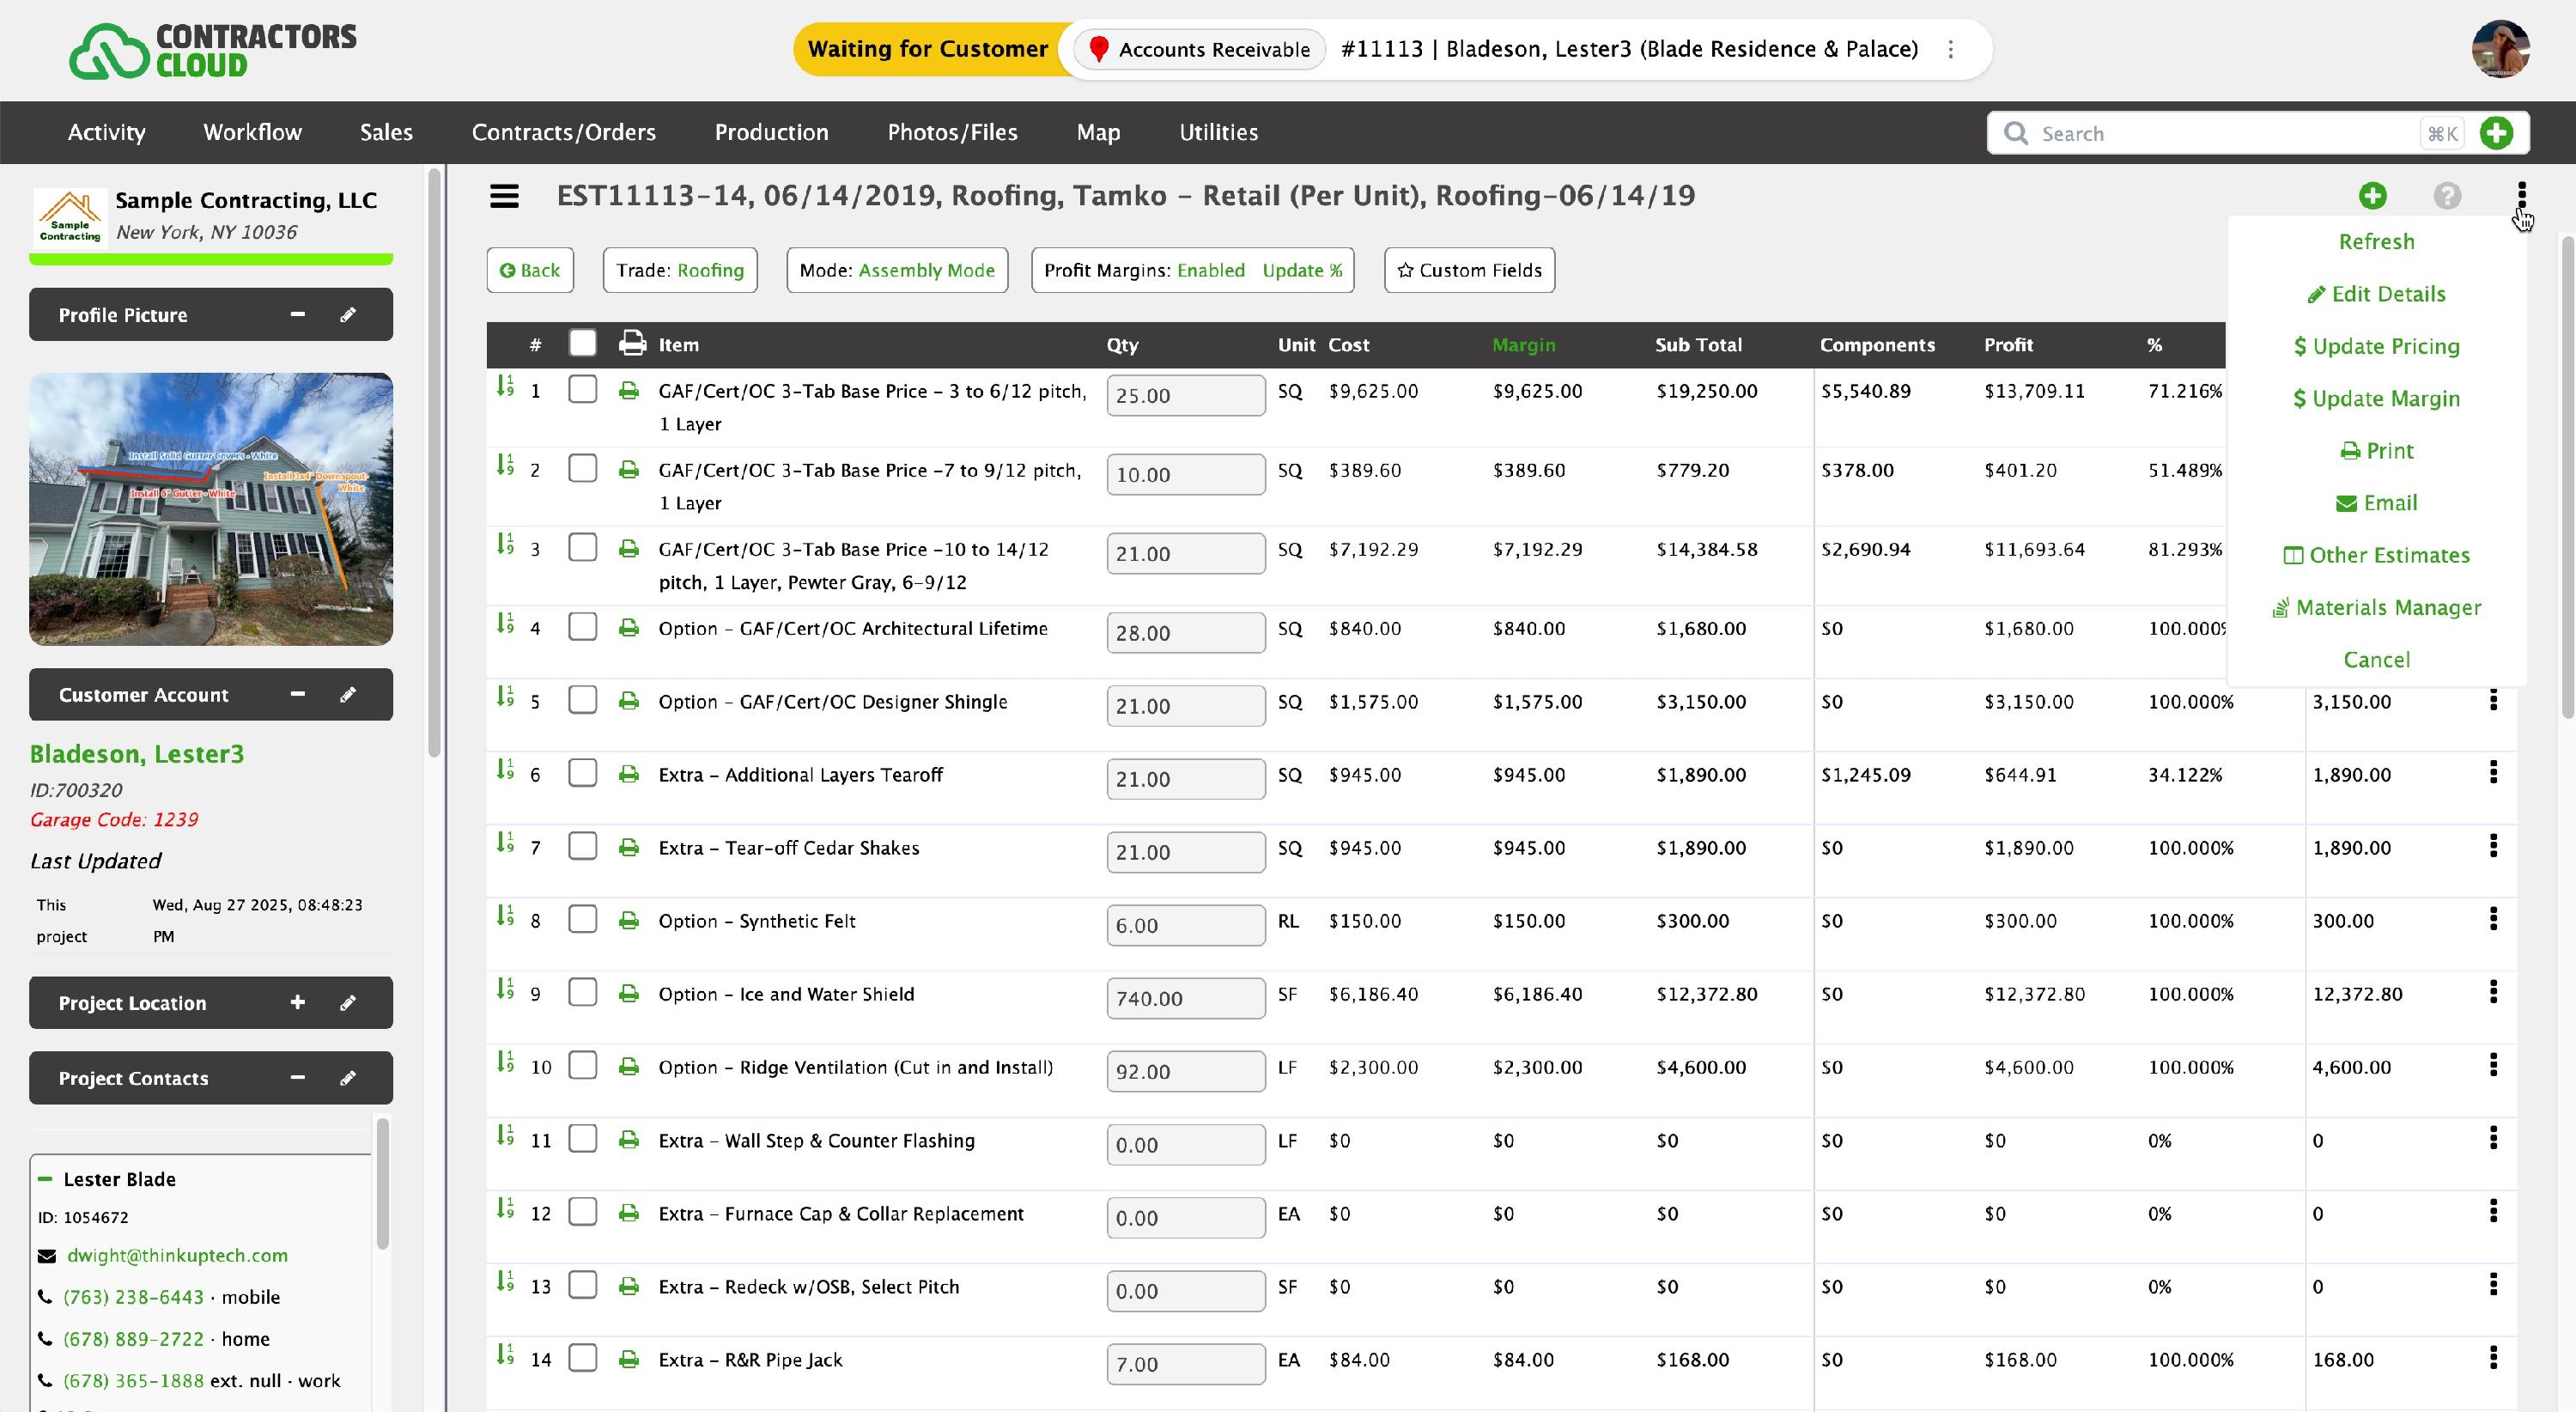
Task: Check the box for Synthetic Felt row
Action: tap(582, 919)
